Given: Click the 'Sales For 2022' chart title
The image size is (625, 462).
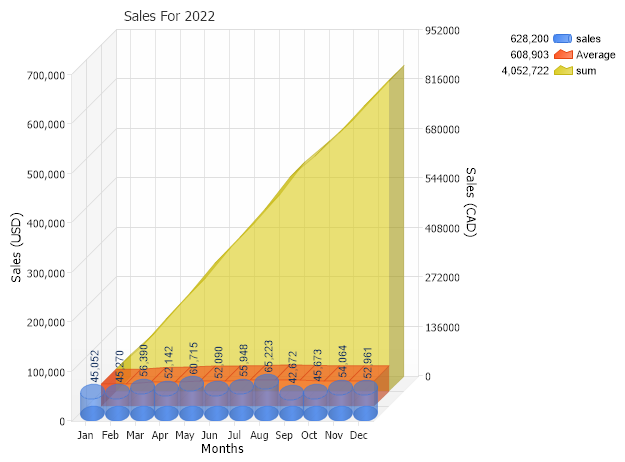Looking at the screenshot, I should click(169, 17).
